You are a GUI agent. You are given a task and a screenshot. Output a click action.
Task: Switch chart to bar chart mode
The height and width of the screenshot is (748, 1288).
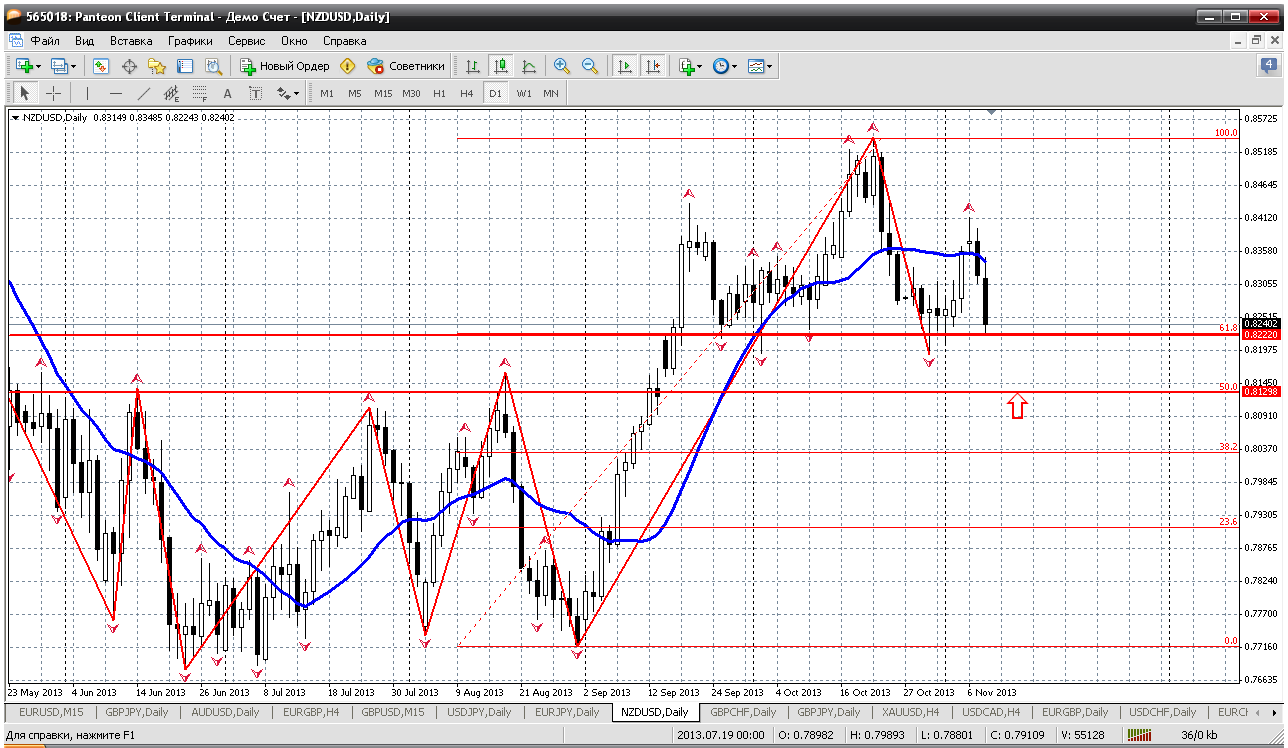[x=473, y=66]
